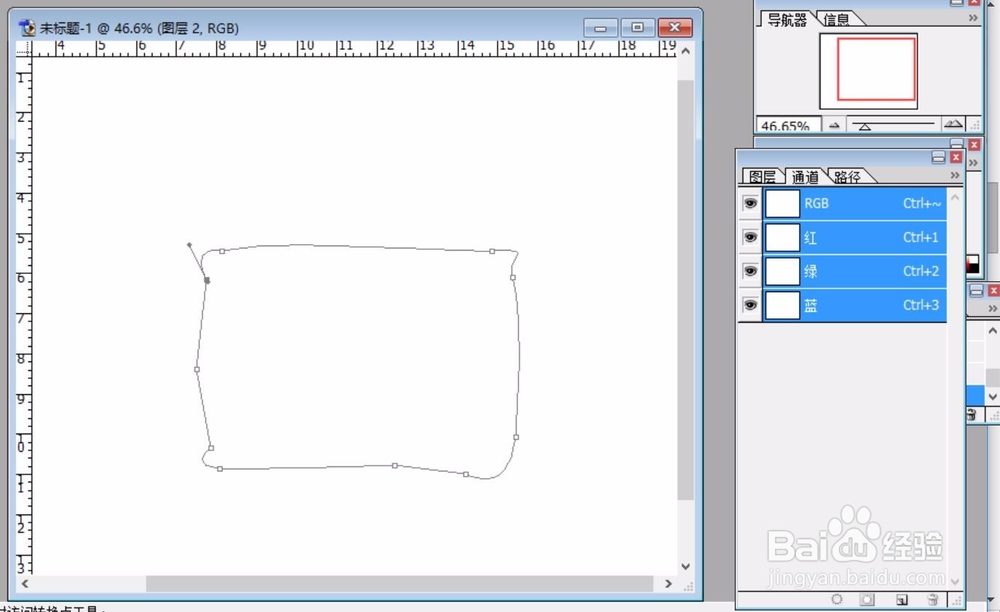Screen dimensions: 1000x612
Task: Select the RGB composite channel row
Action: point(855,203)
